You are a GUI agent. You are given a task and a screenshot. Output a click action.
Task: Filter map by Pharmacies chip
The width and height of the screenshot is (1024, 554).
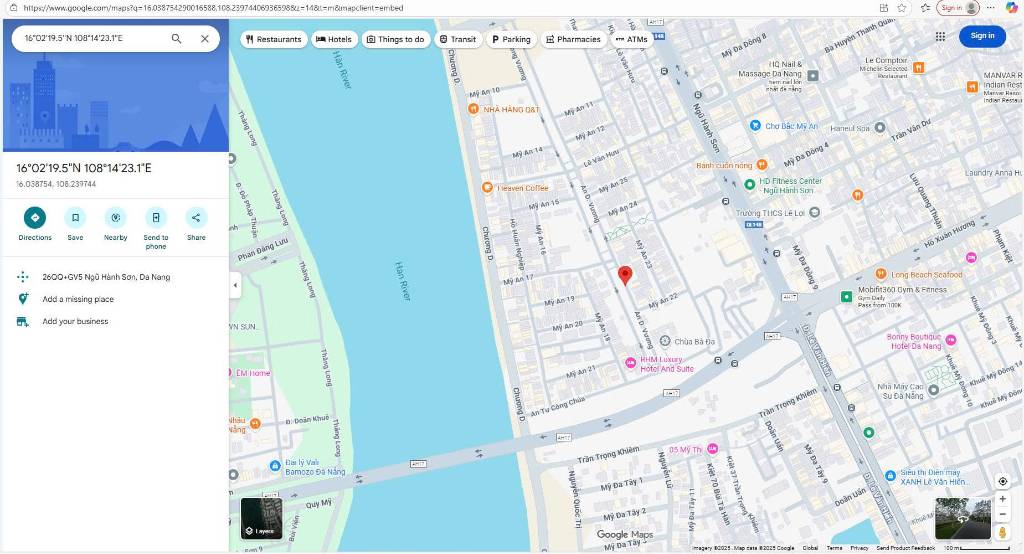[x=573, y=39]
